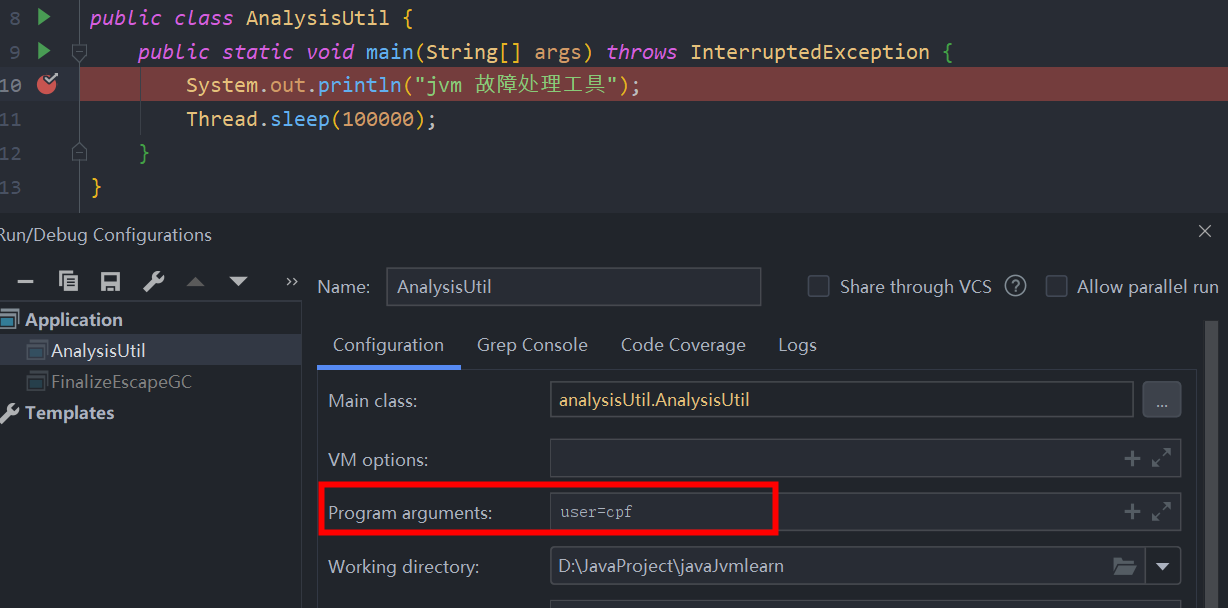
Task: Close the Run/Debug Configurations dialog
Action: point(1205,231)
